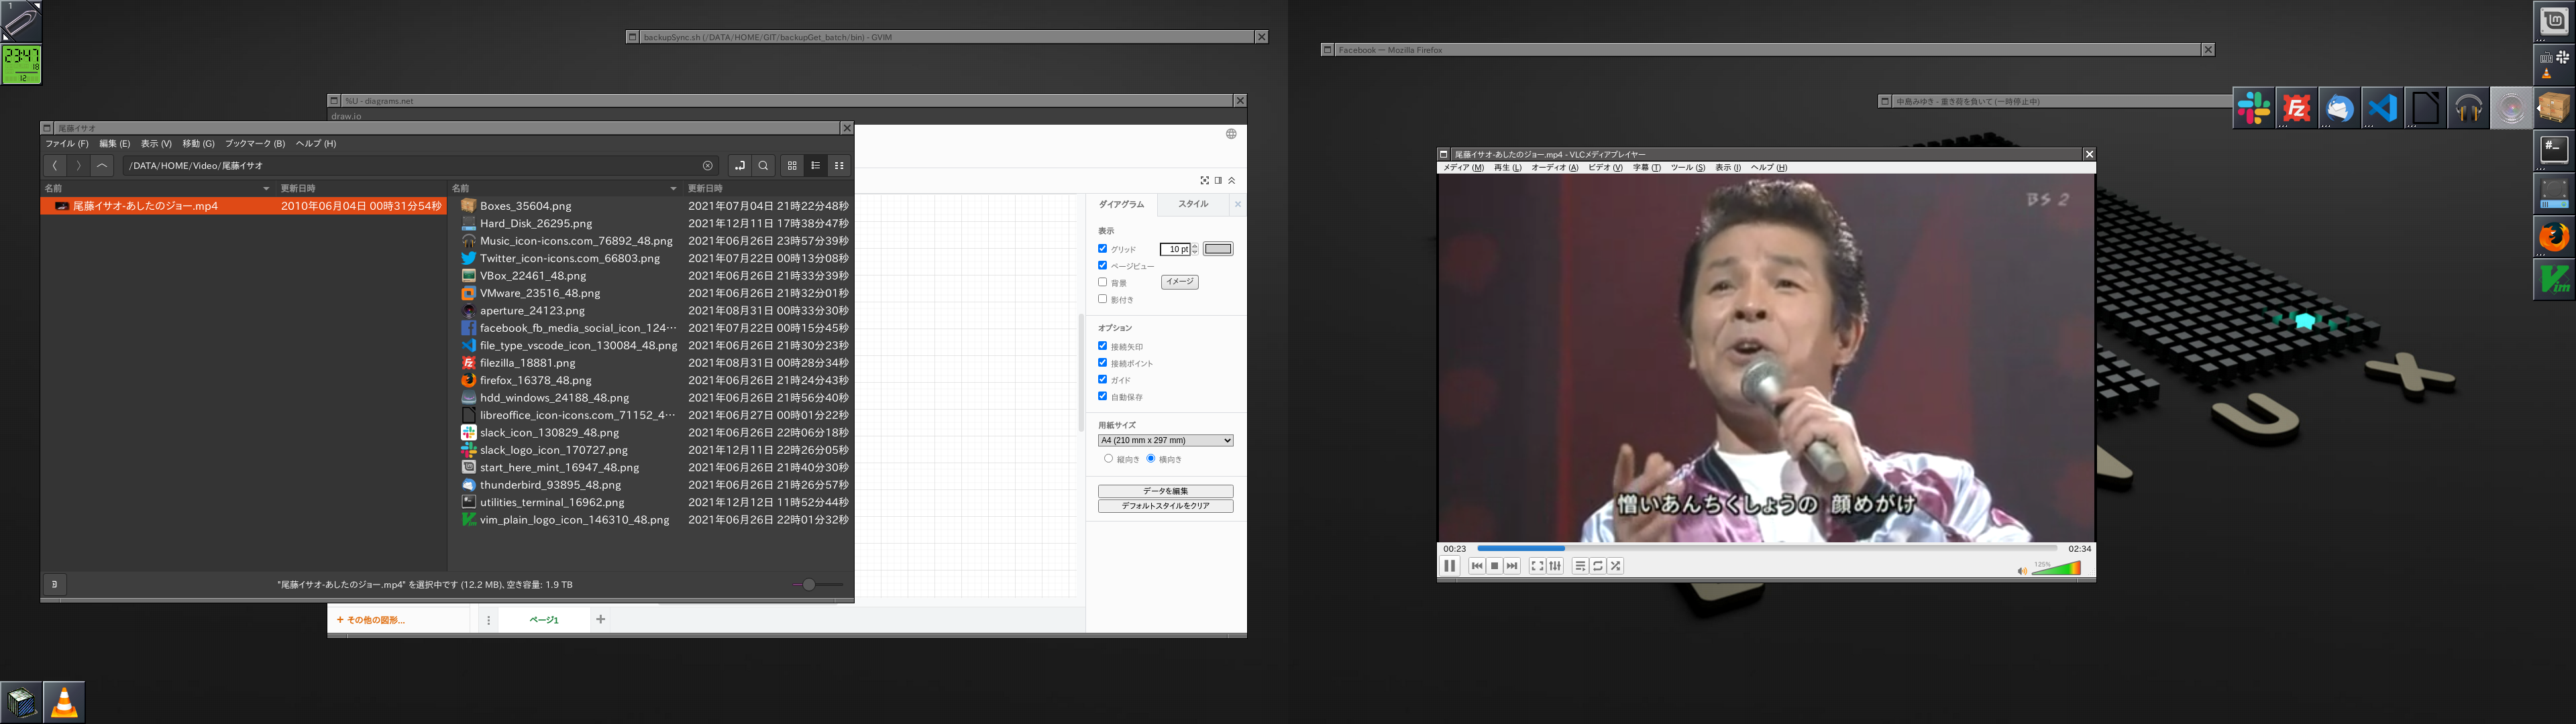Switch to the スタイル tab

coord(1192,204)
